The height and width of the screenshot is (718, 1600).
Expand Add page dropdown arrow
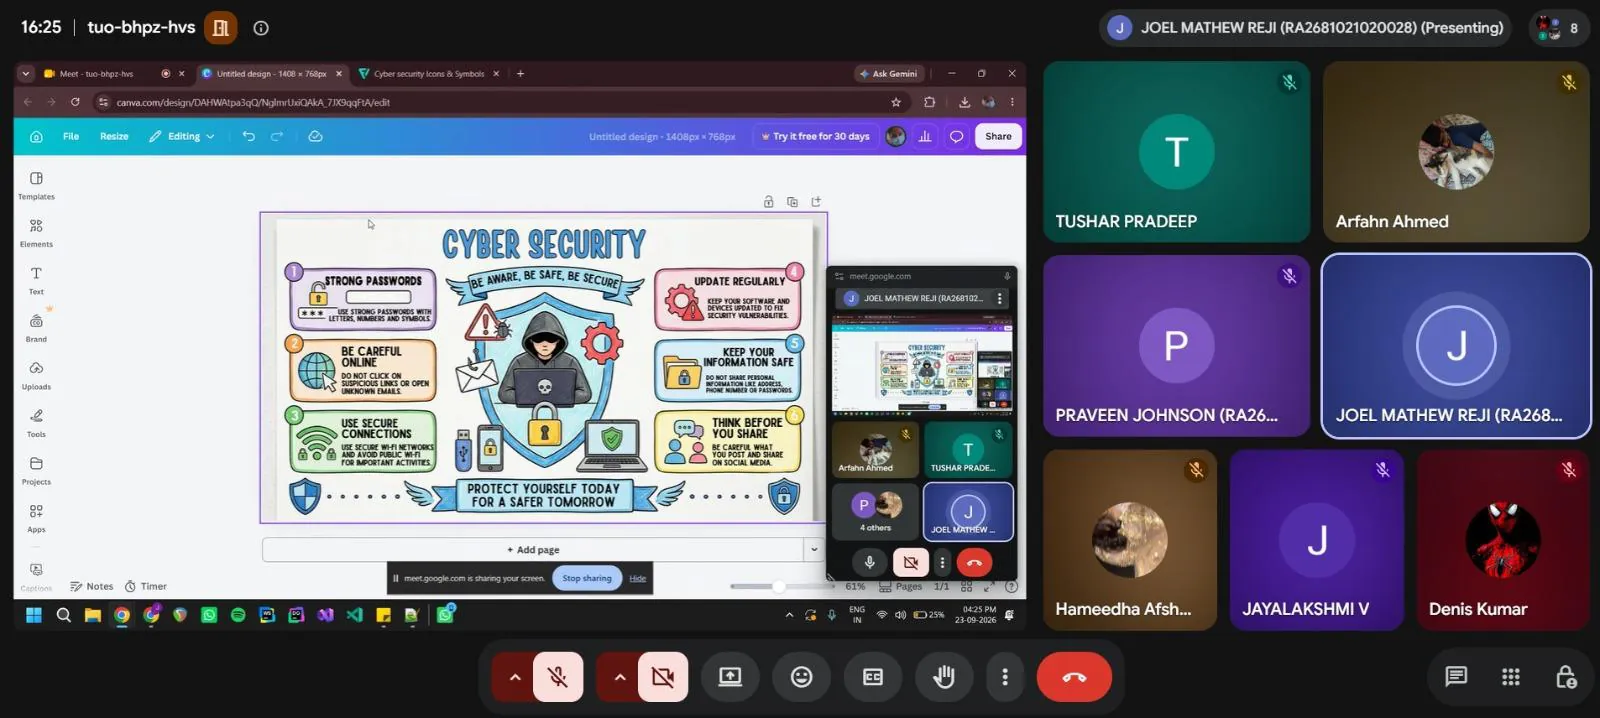pos(814,549)
